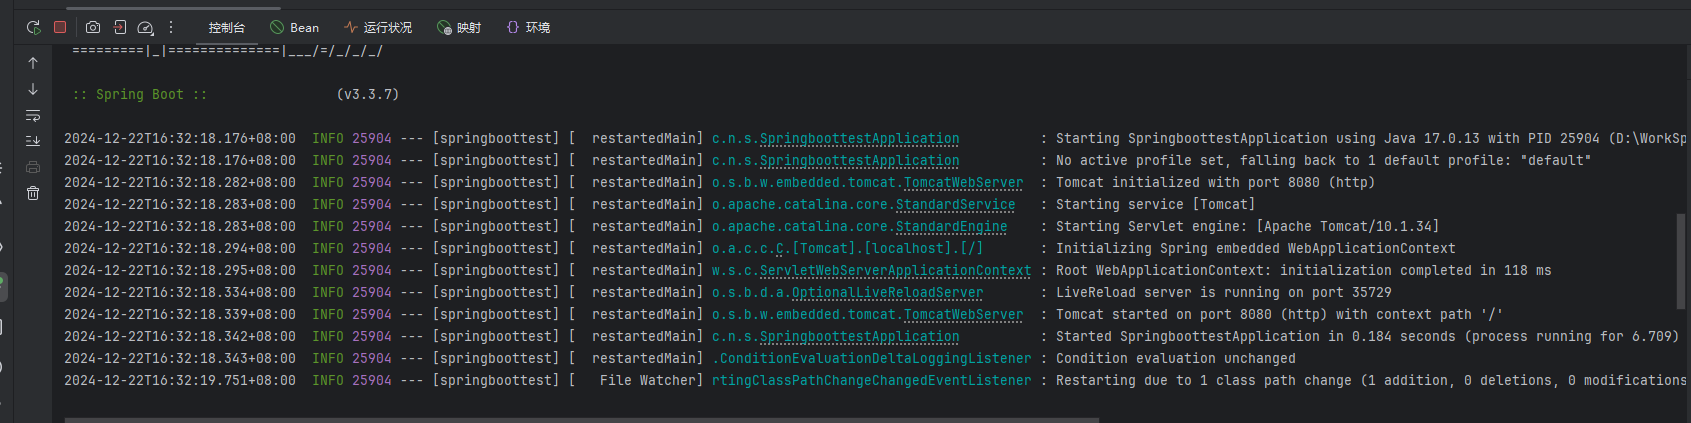Toggle scroll to end of console
The height and width of the screenshot is (423, 1691).
tap(33, 141)
